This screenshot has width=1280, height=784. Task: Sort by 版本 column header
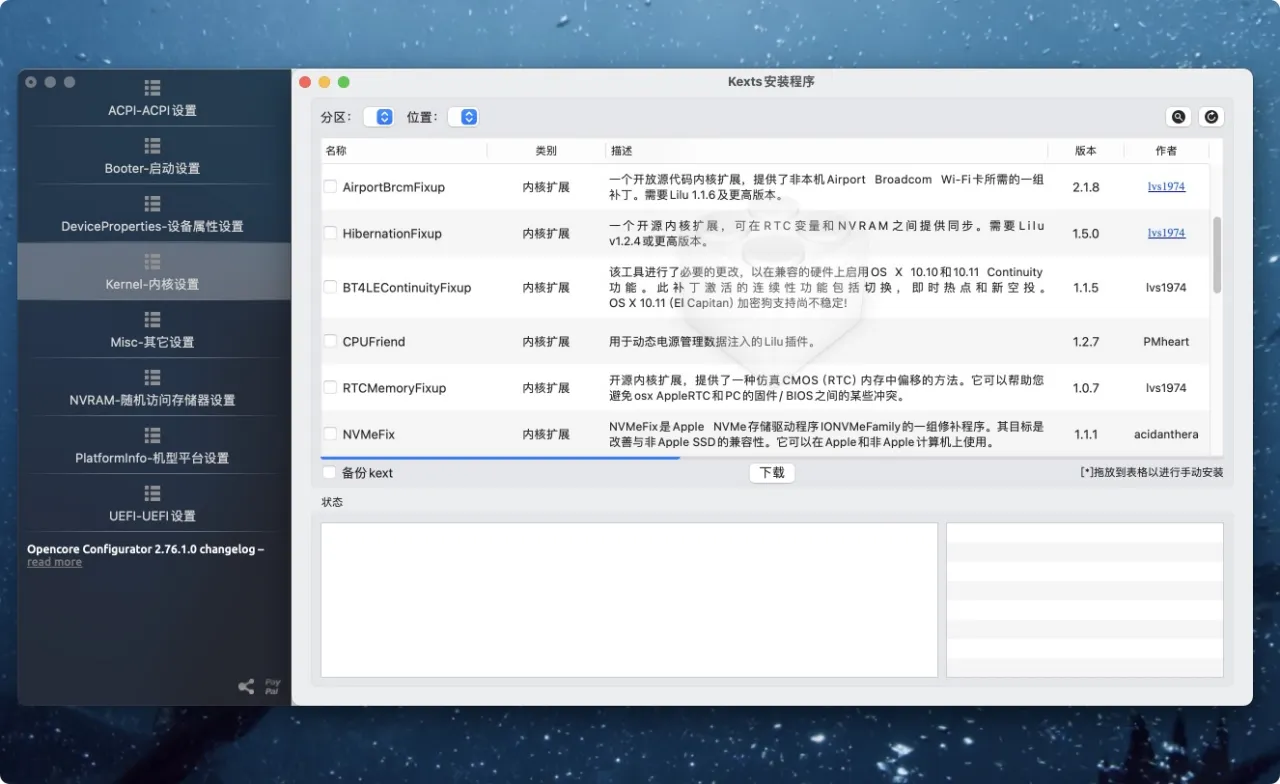coord(1086,151)
